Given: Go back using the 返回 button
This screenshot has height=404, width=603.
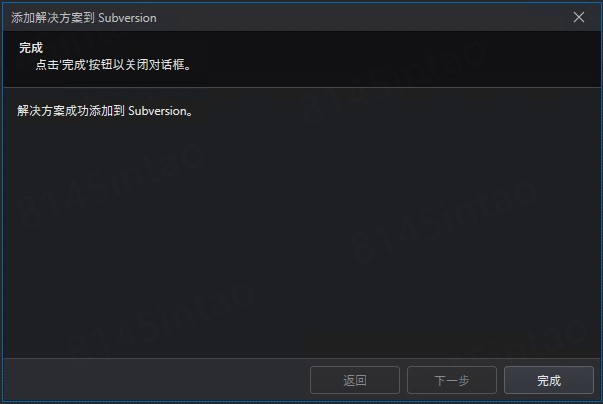Looking at the screenshot, I should pyautogui.click(x=355, y=380).
